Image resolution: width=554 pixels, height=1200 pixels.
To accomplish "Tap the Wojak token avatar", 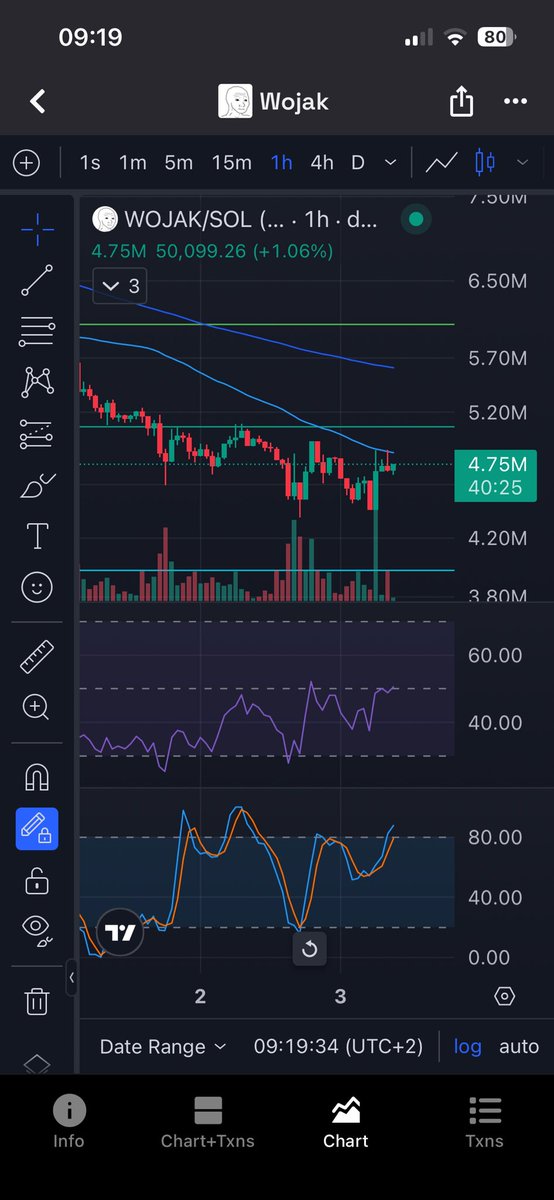I will [x=234, y=100].
